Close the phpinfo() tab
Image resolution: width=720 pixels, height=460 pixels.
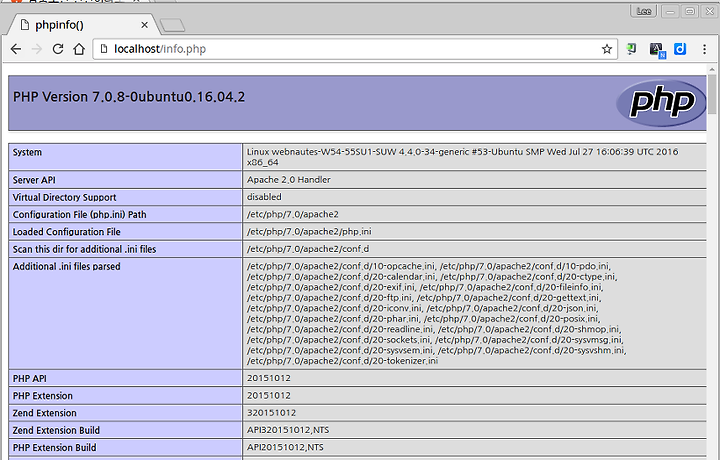144,25
